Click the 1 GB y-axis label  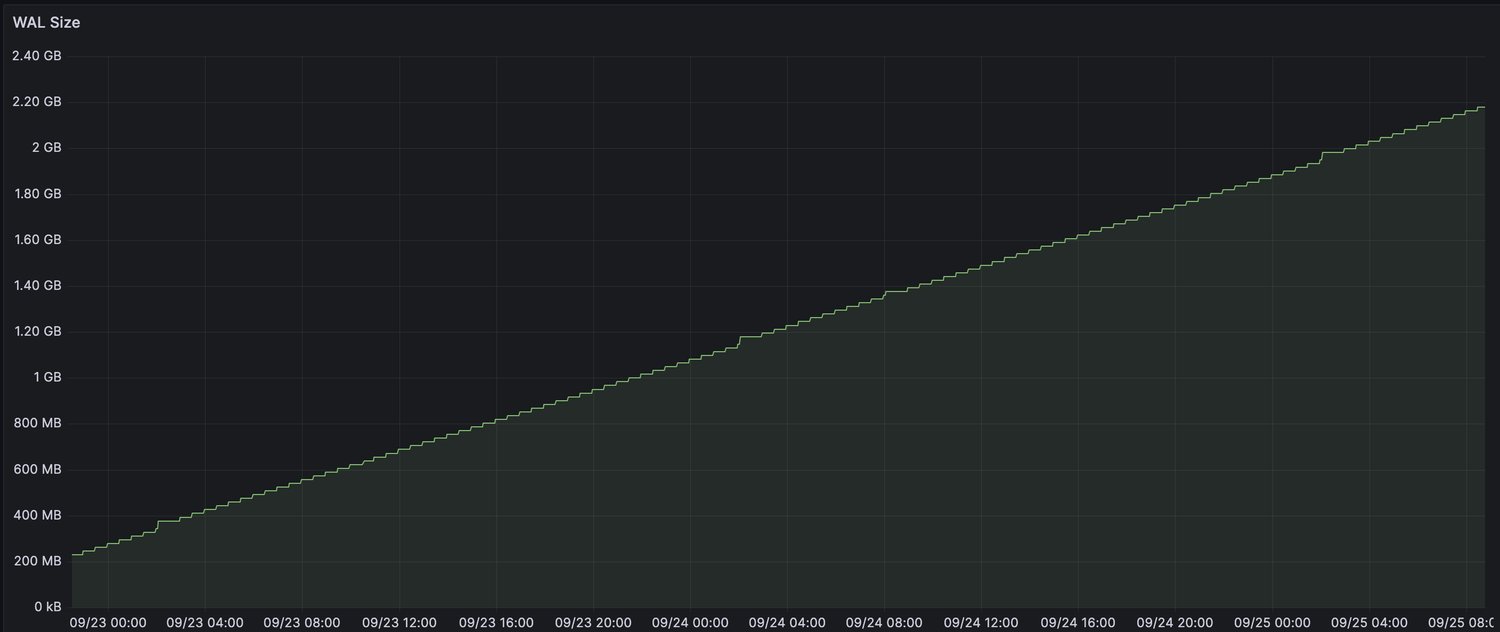coord(46,378)
